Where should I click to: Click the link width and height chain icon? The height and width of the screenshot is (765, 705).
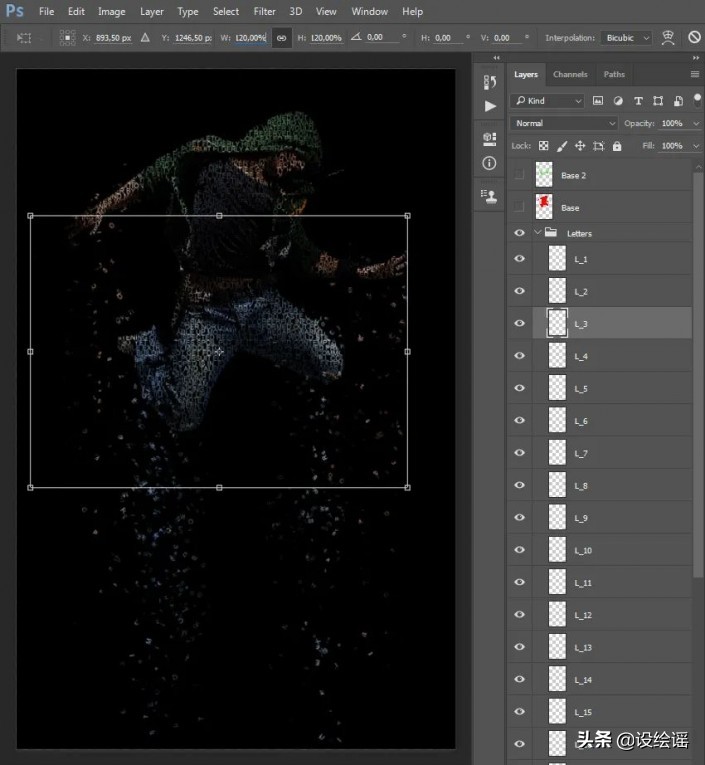(282, 38)
